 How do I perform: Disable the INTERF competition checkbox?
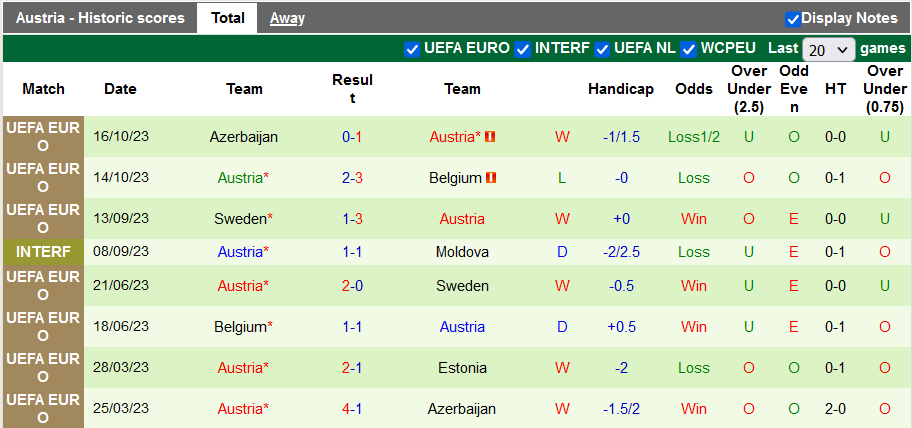(x=523, y=49)
